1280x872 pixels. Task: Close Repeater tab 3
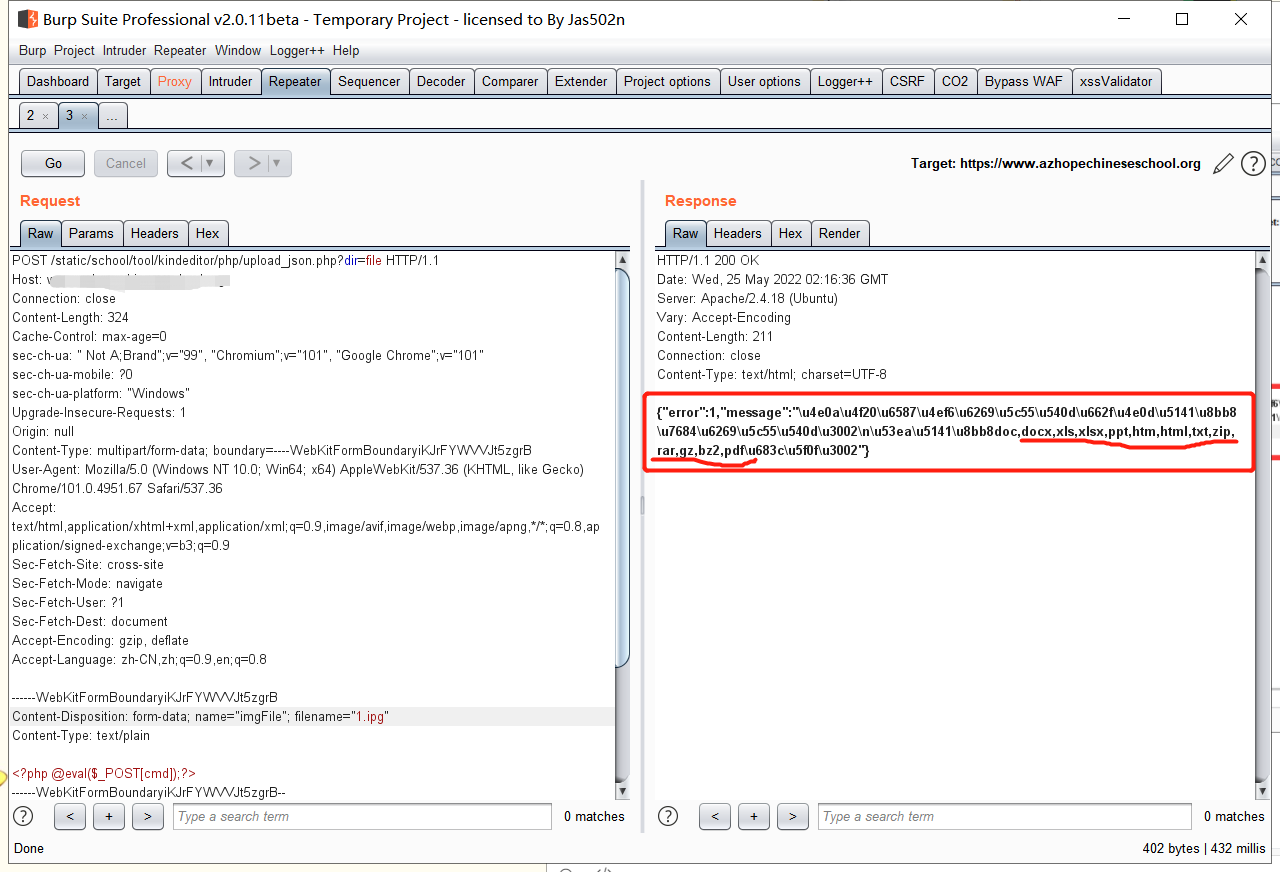coord(84,116)
